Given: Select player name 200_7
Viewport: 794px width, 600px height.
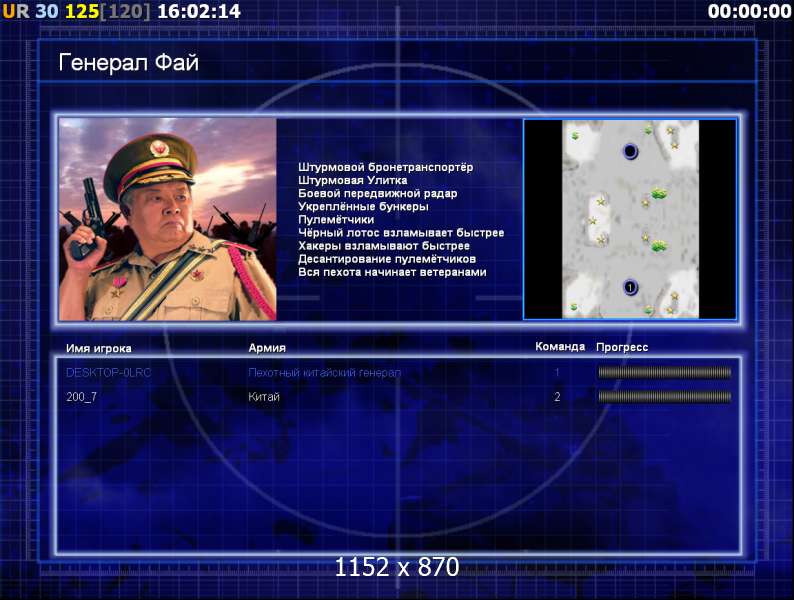Looking at the screenshot, I should 82,397.
